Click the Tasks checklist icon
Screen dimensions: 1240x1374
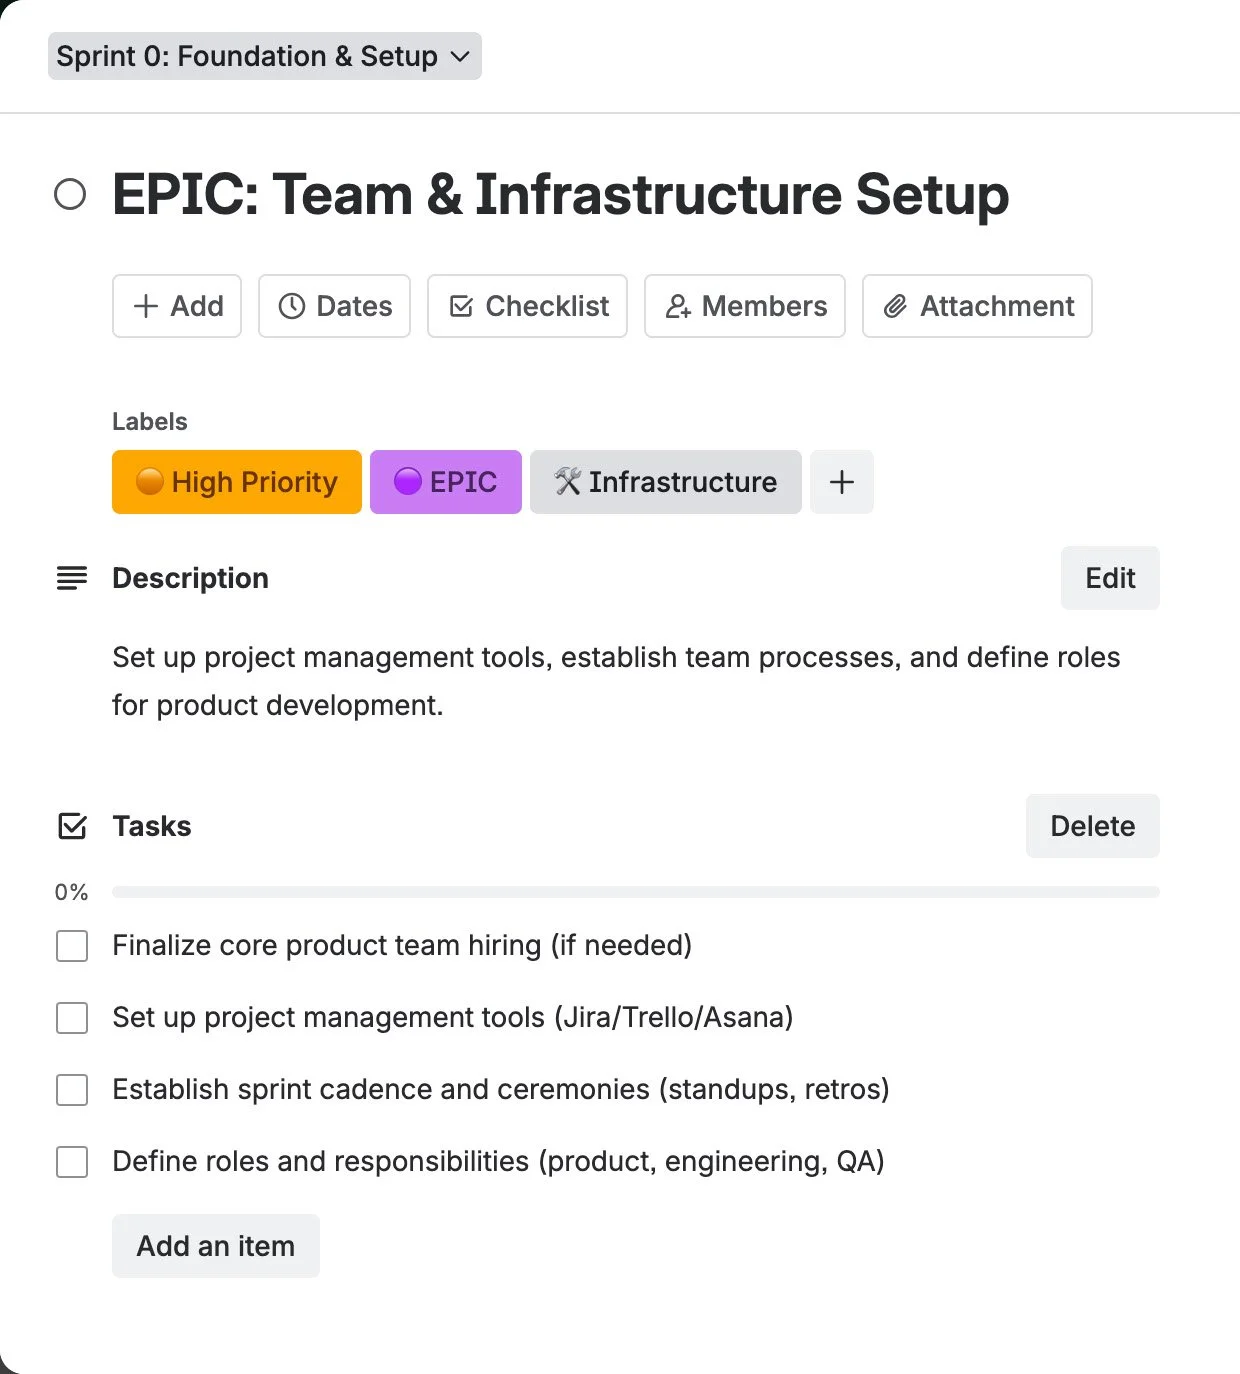point(72,826)
